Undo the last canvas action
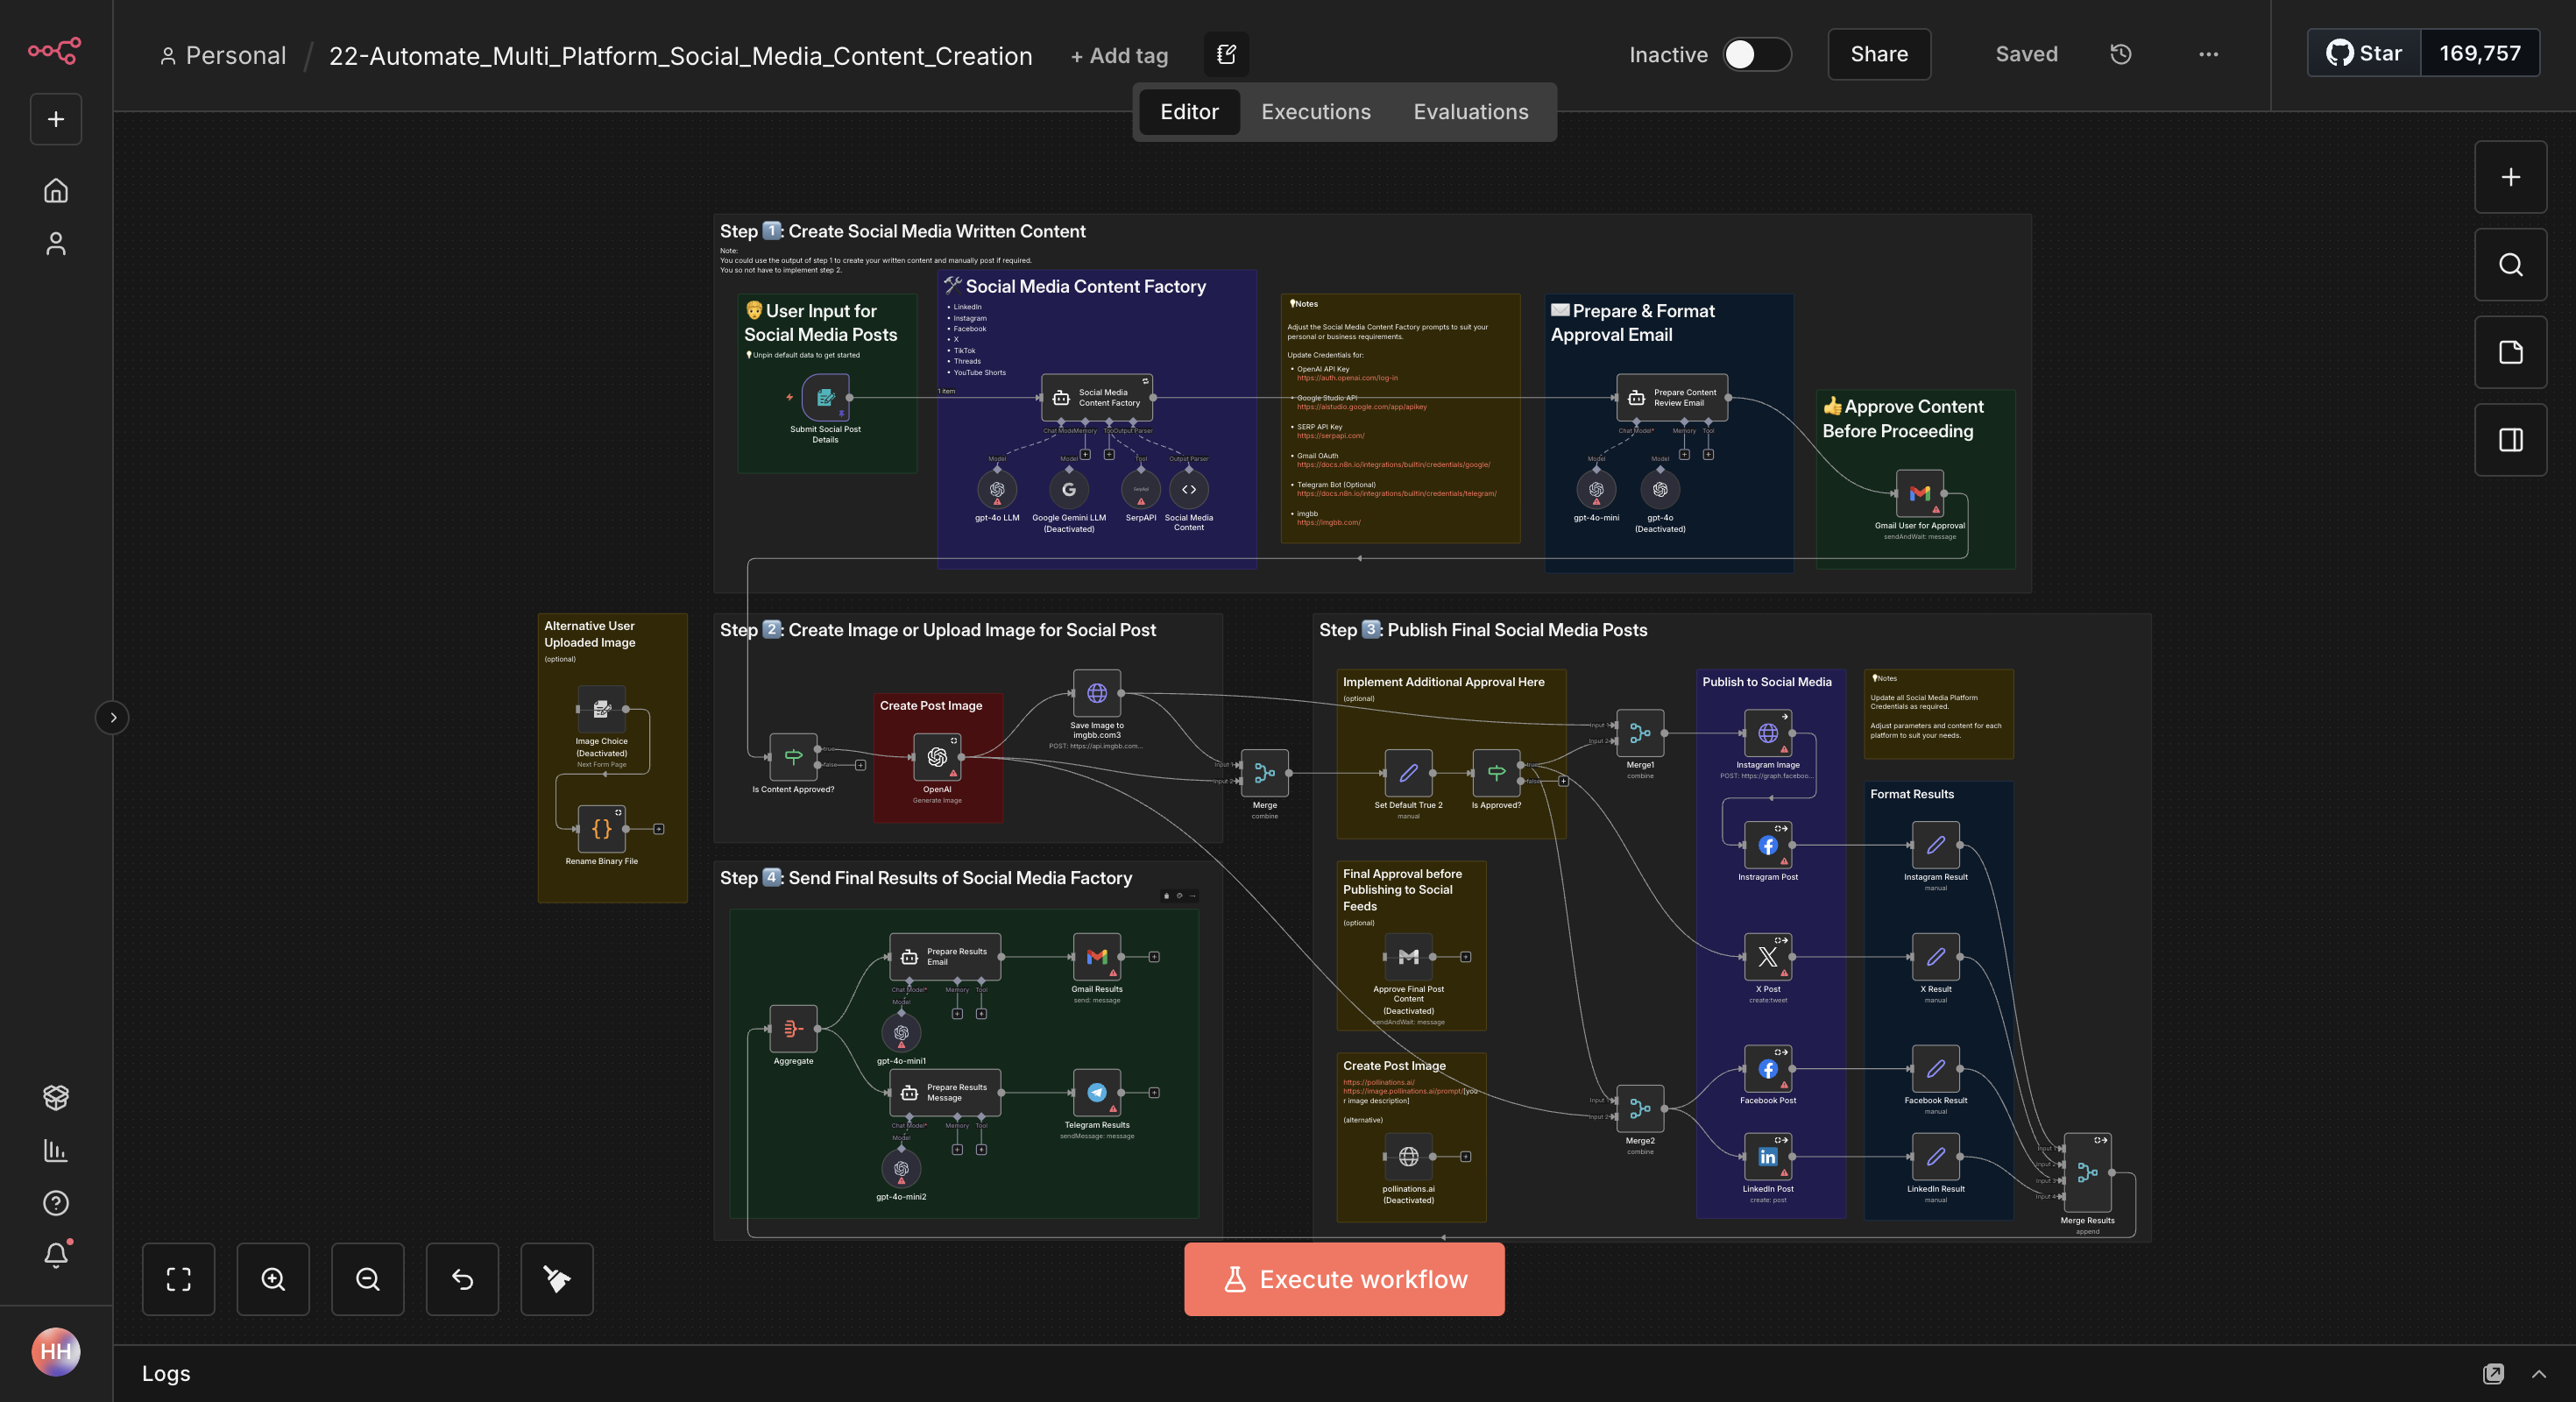The width and height of the screenshot is (2576, 1402). 461,1279
